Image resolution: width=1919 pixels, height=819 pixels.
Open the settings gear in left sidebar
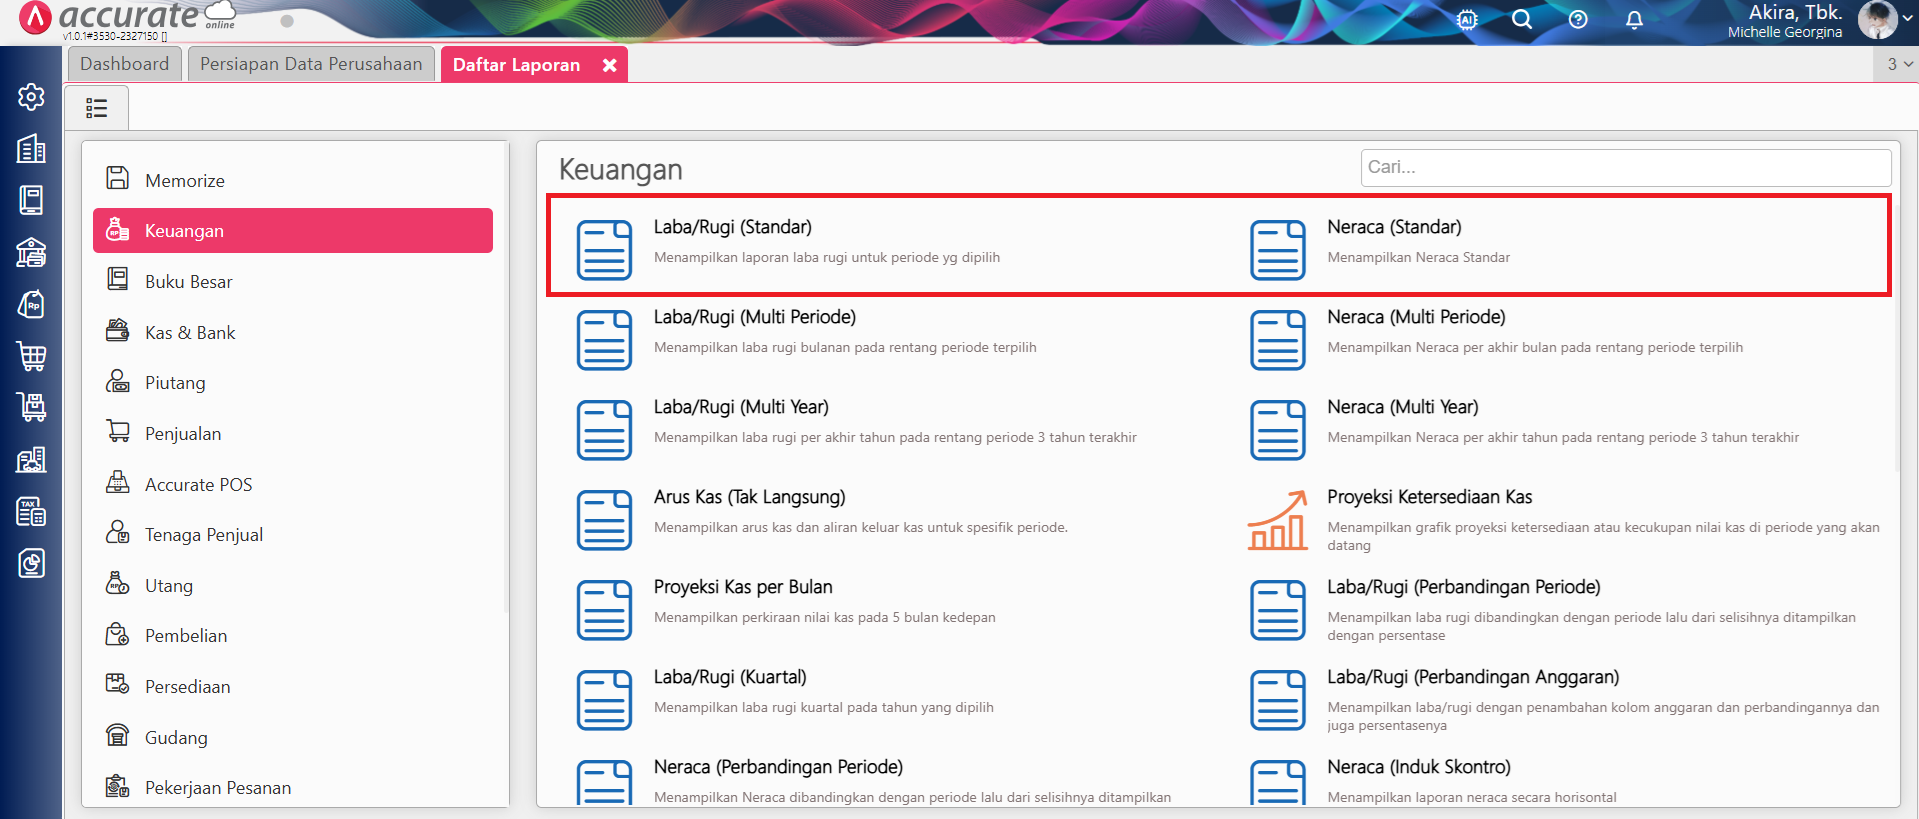pyautogui.click(x=31, y=97)
